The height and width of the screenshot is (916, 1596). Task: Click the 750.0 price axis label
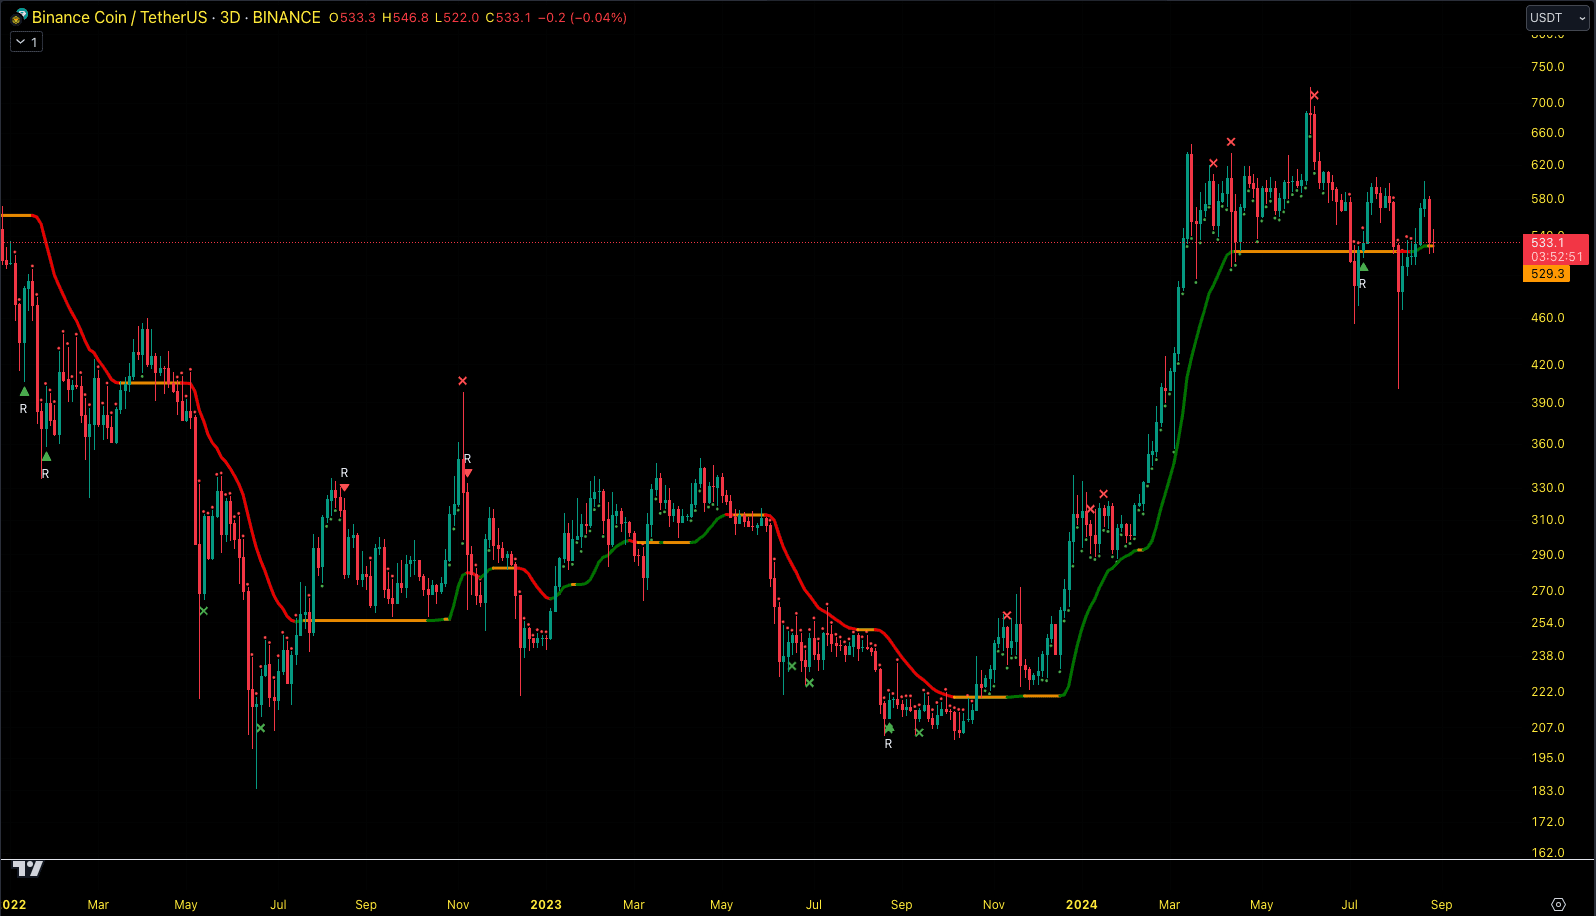tap(1547, 67)
